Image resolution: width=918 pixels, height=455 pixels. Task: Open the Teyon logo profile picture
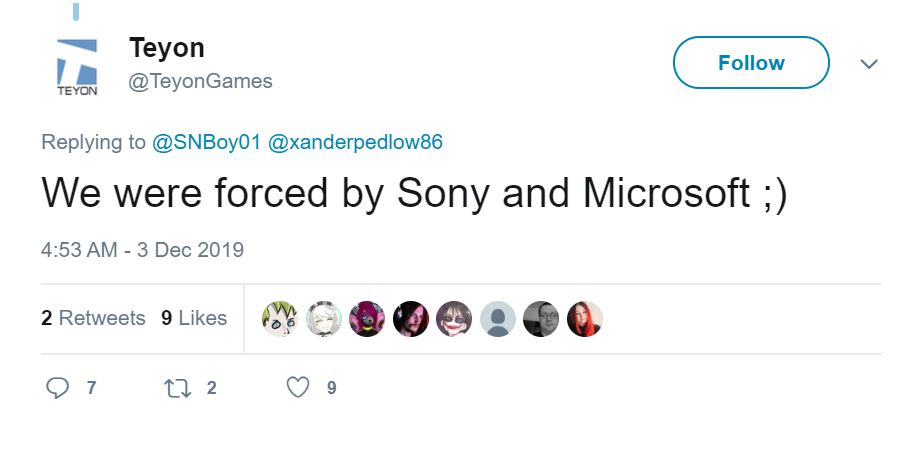pyautogui.click(x=76, y=67)
